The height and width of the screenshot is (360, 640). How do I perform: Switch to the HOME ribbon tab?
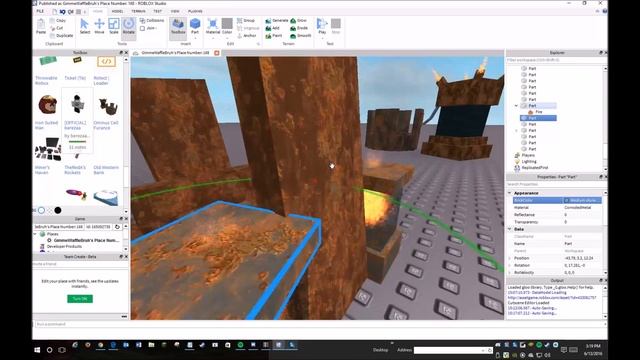point(98,11)
